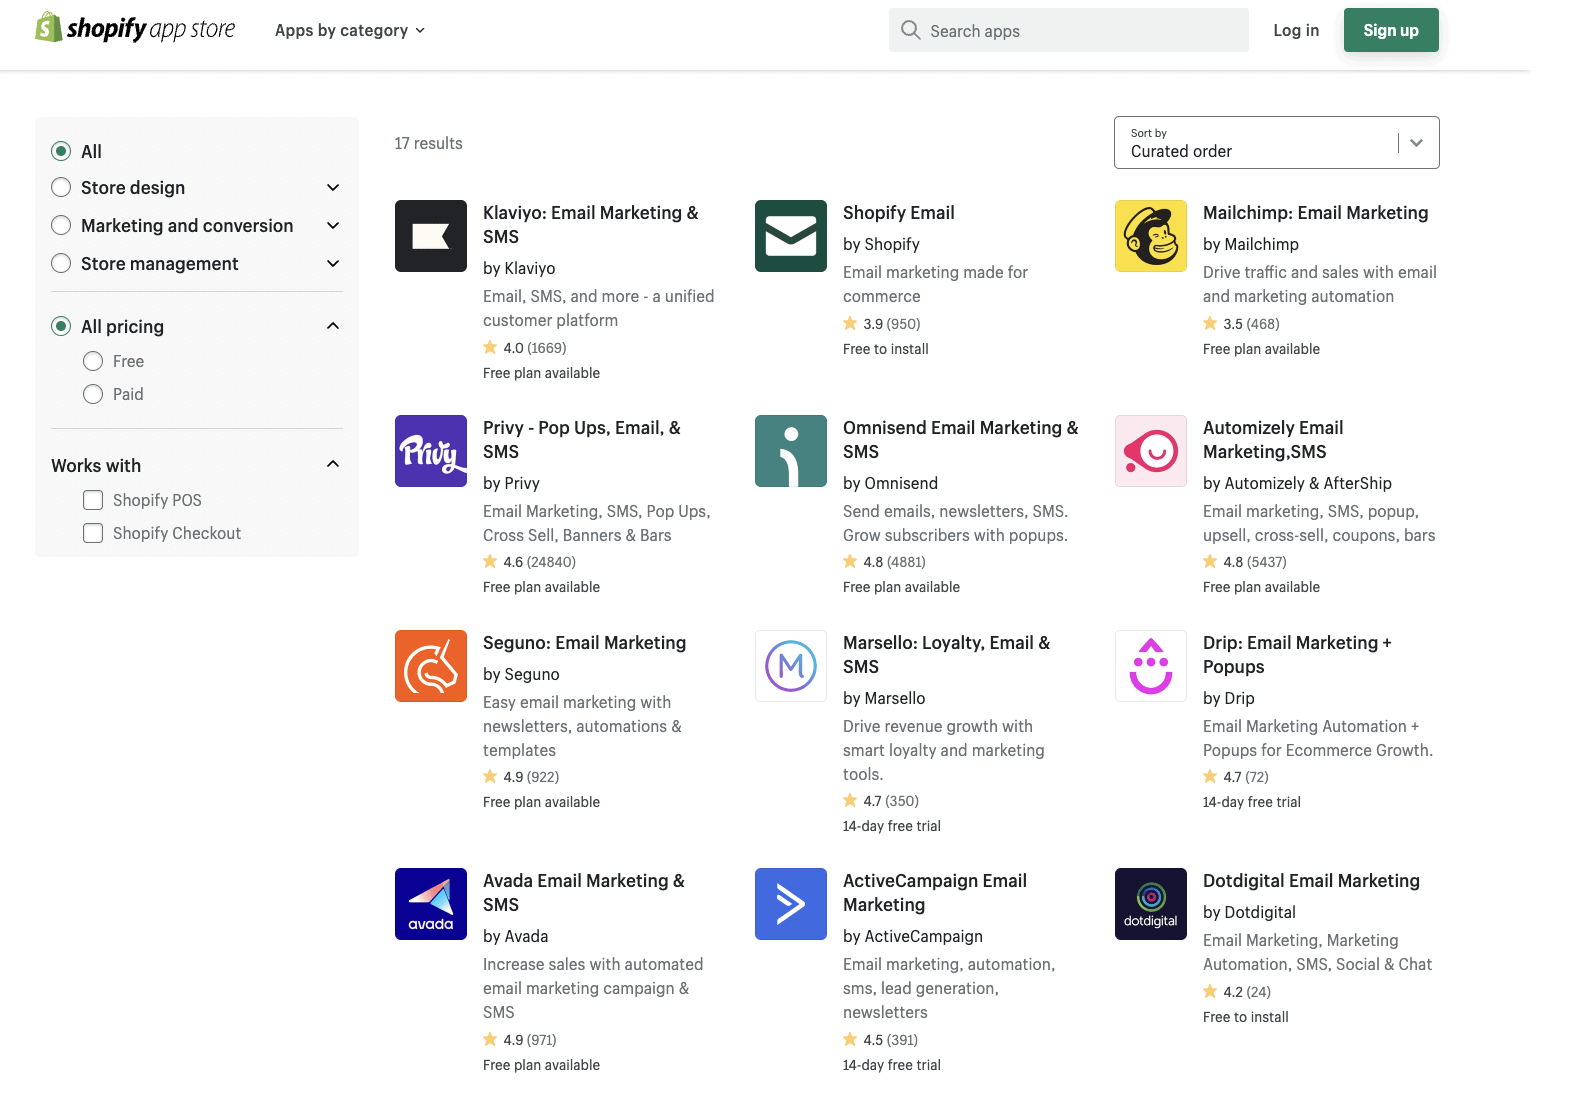This screenshot has width=1590, height=1096.
Task: Open Seguno: Email Marketing title
Action: 584,643
